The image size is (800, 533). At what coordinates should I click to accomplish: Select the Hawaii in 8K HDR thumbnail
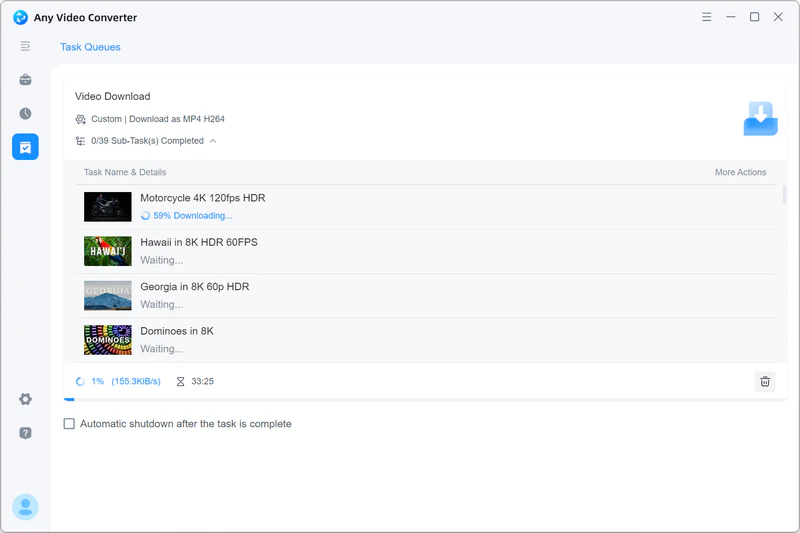pyautogui.click(x=108, y=251)
